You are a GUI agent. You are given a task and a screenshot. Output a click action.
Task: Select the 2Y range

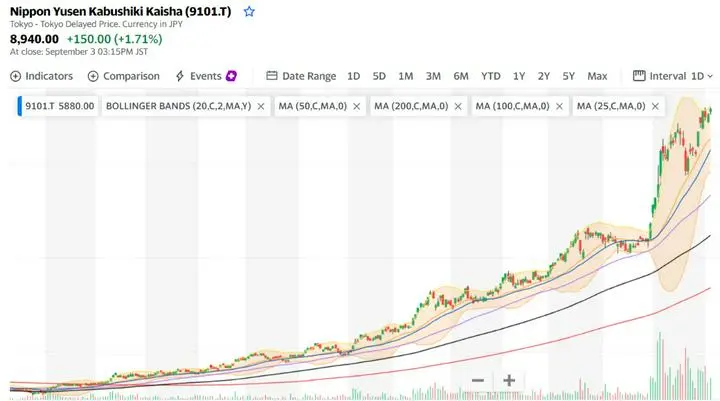pos(544,76)
